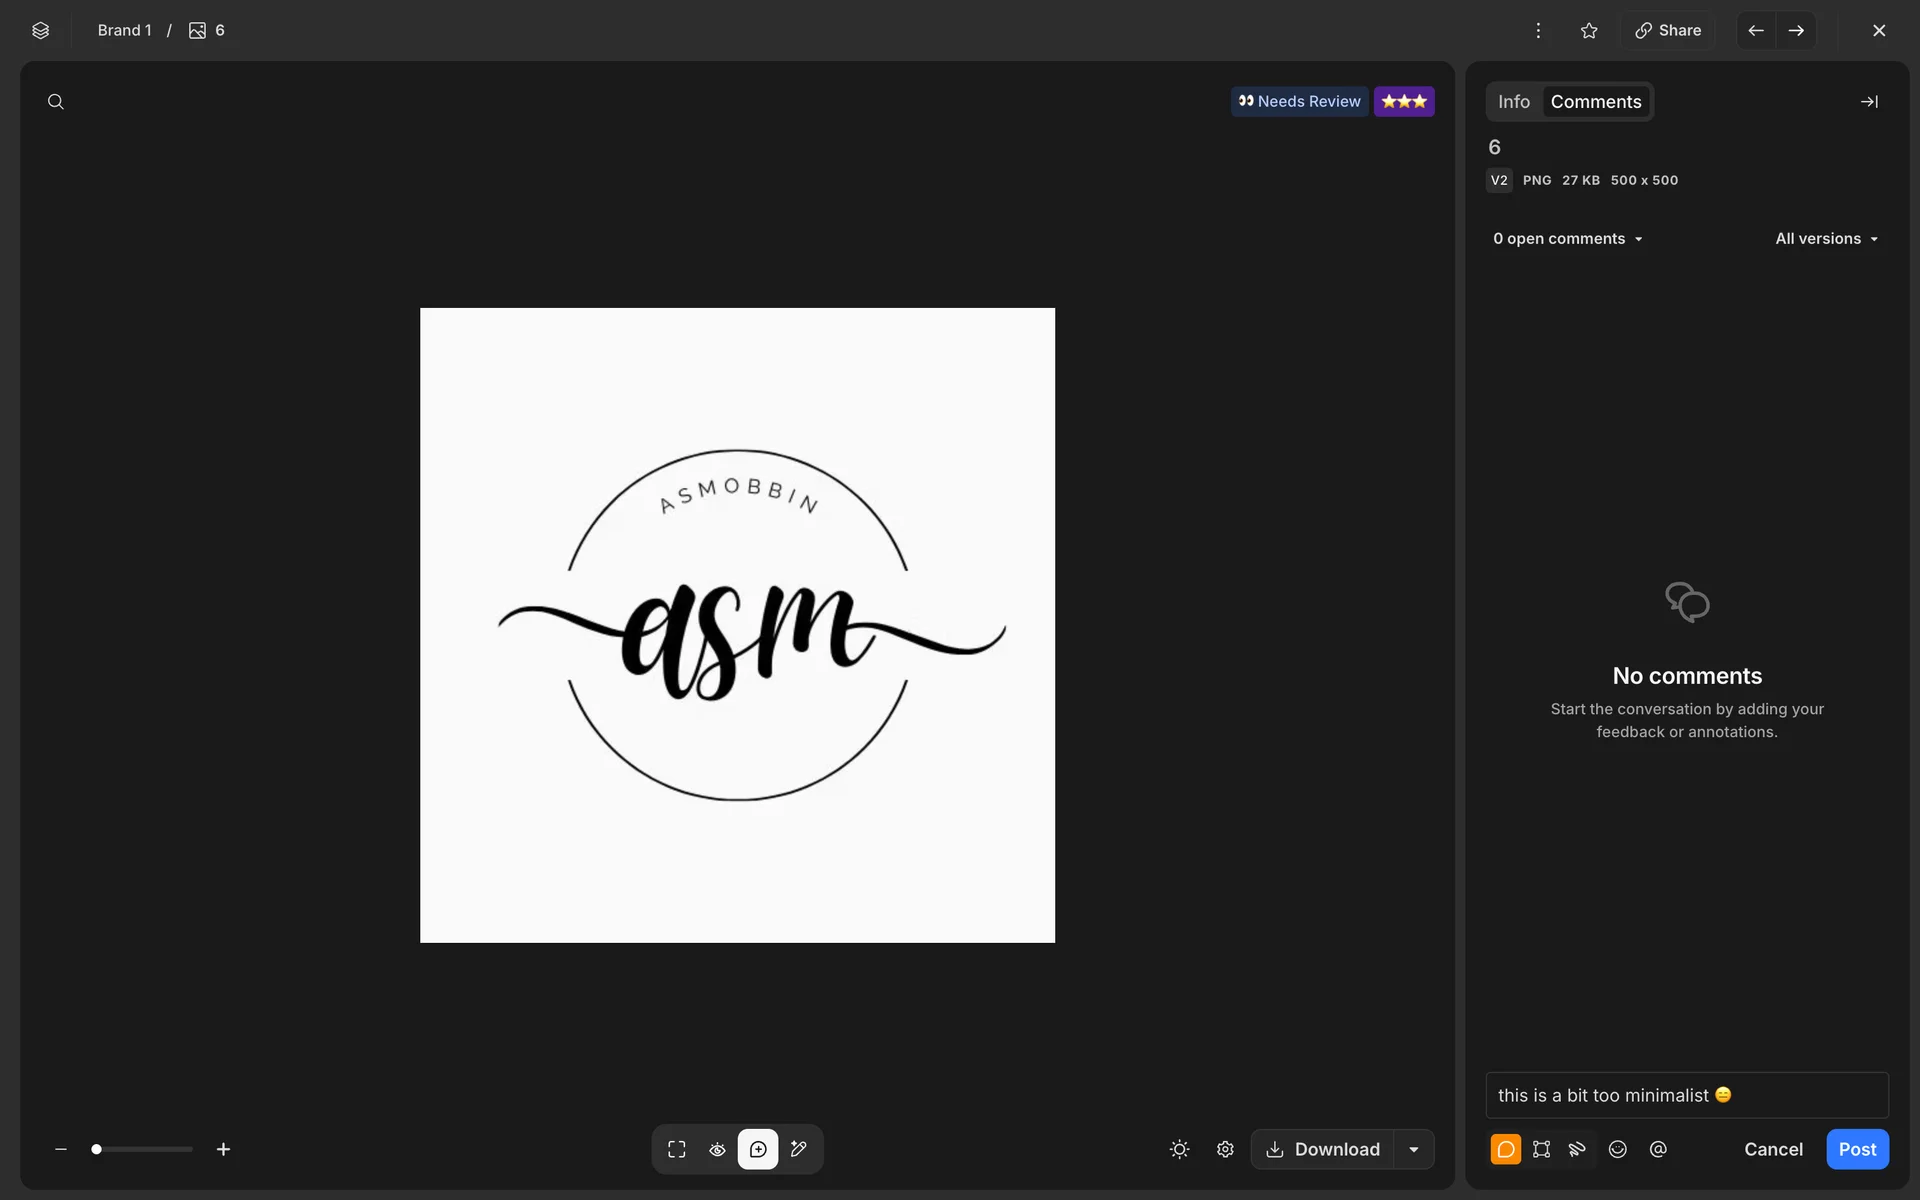Expand the Download options arrow
Image resolution: width=1920 pixels, height=1200 pixels.
click(x=1414, y=1149)
